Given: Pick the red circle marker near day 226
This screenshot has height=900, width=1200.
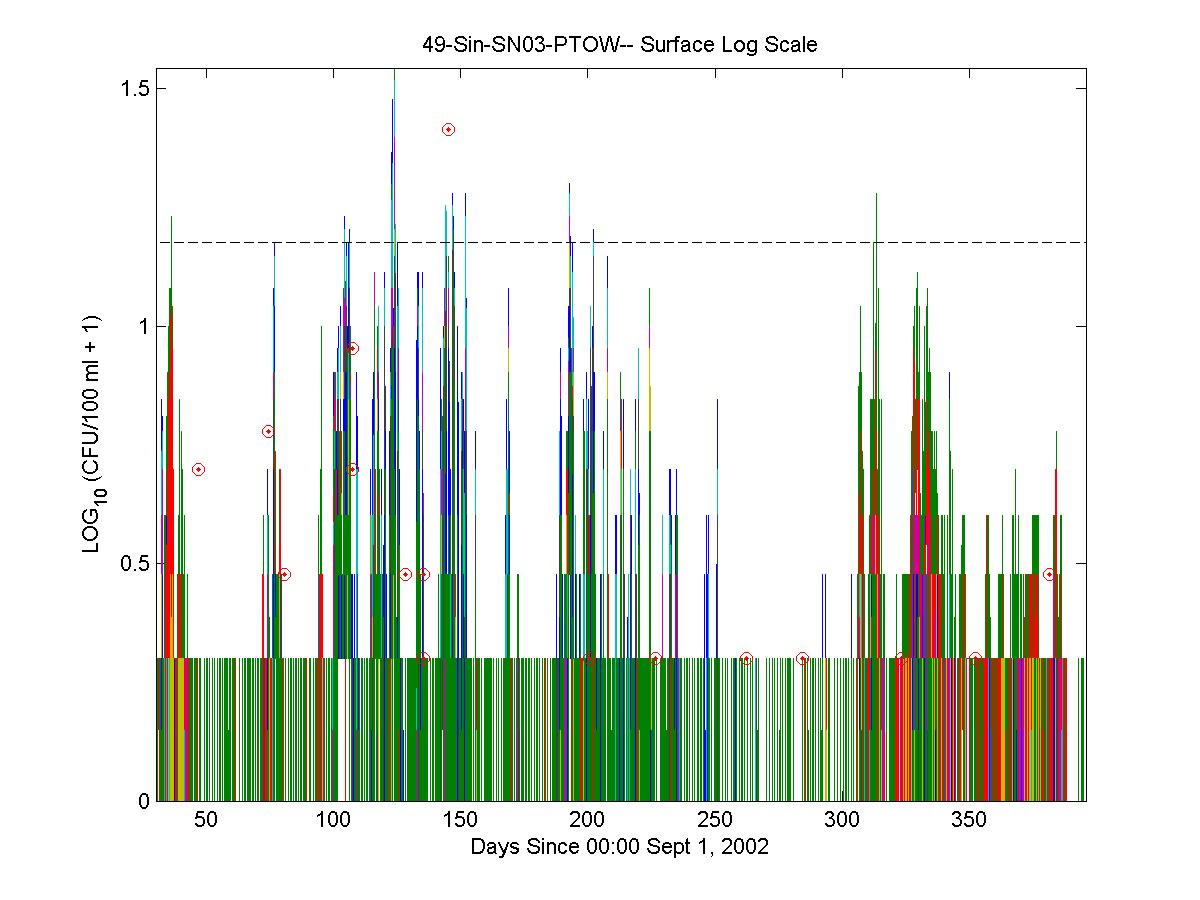Looking at the screenshot, I should point(655,658).
